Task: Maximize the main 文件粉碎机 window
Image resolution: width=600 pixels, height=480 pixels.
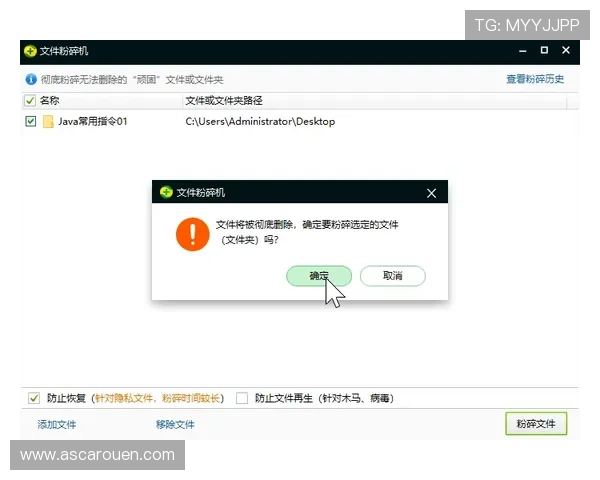Action: (544, 50)
